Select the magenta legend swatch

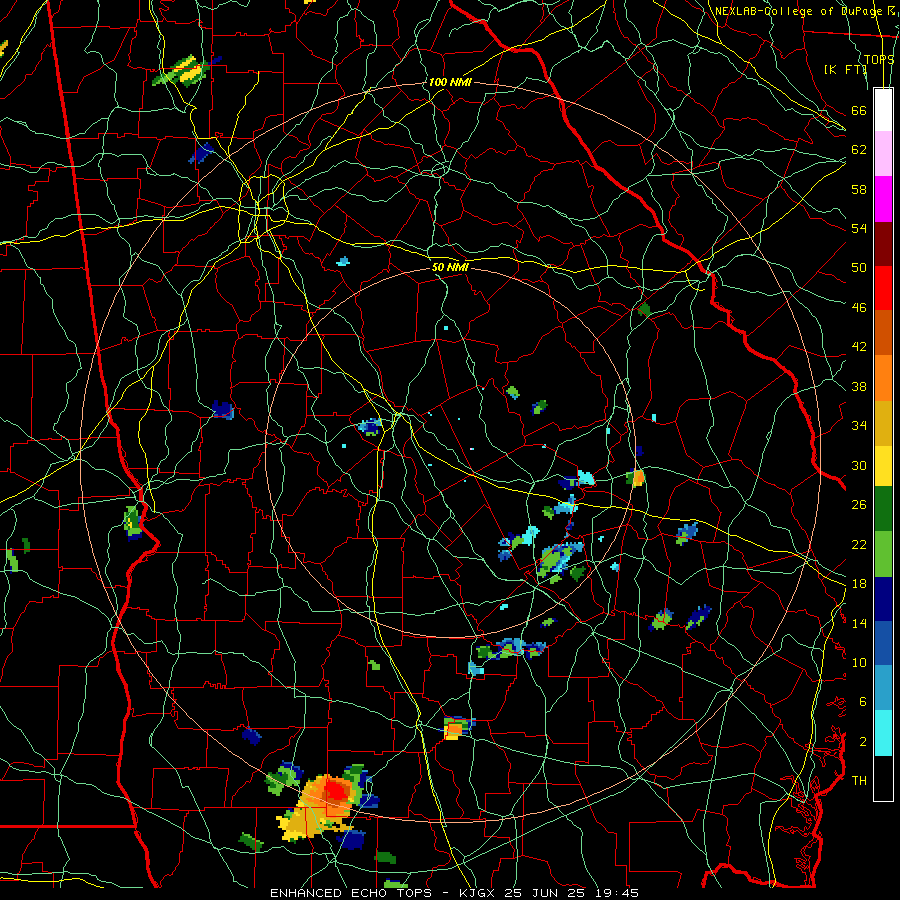pyautogui.click(x=883, y=199)
